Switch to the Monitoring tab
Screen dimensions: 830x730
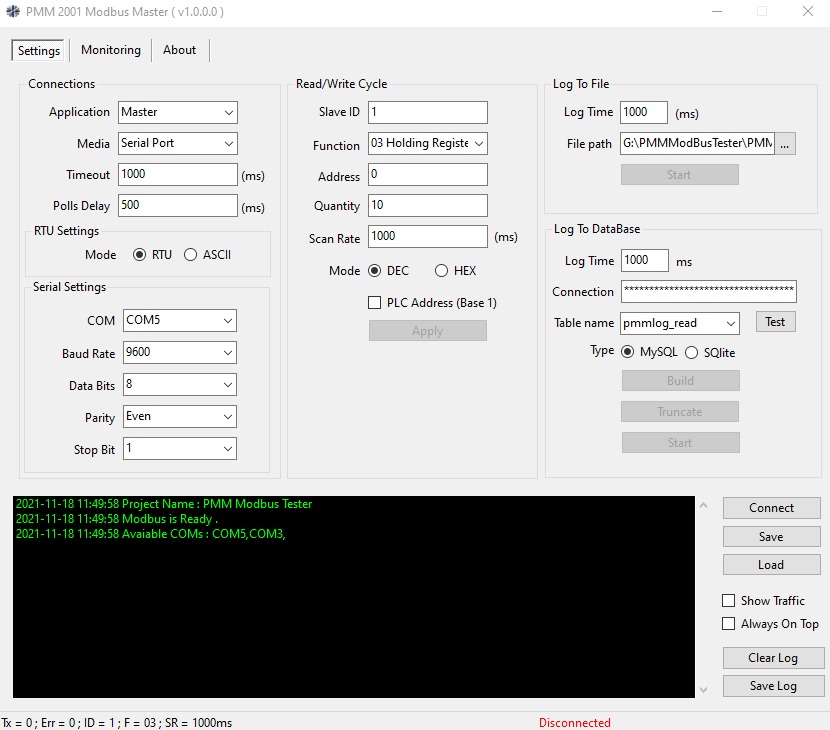tap(111, 50)
